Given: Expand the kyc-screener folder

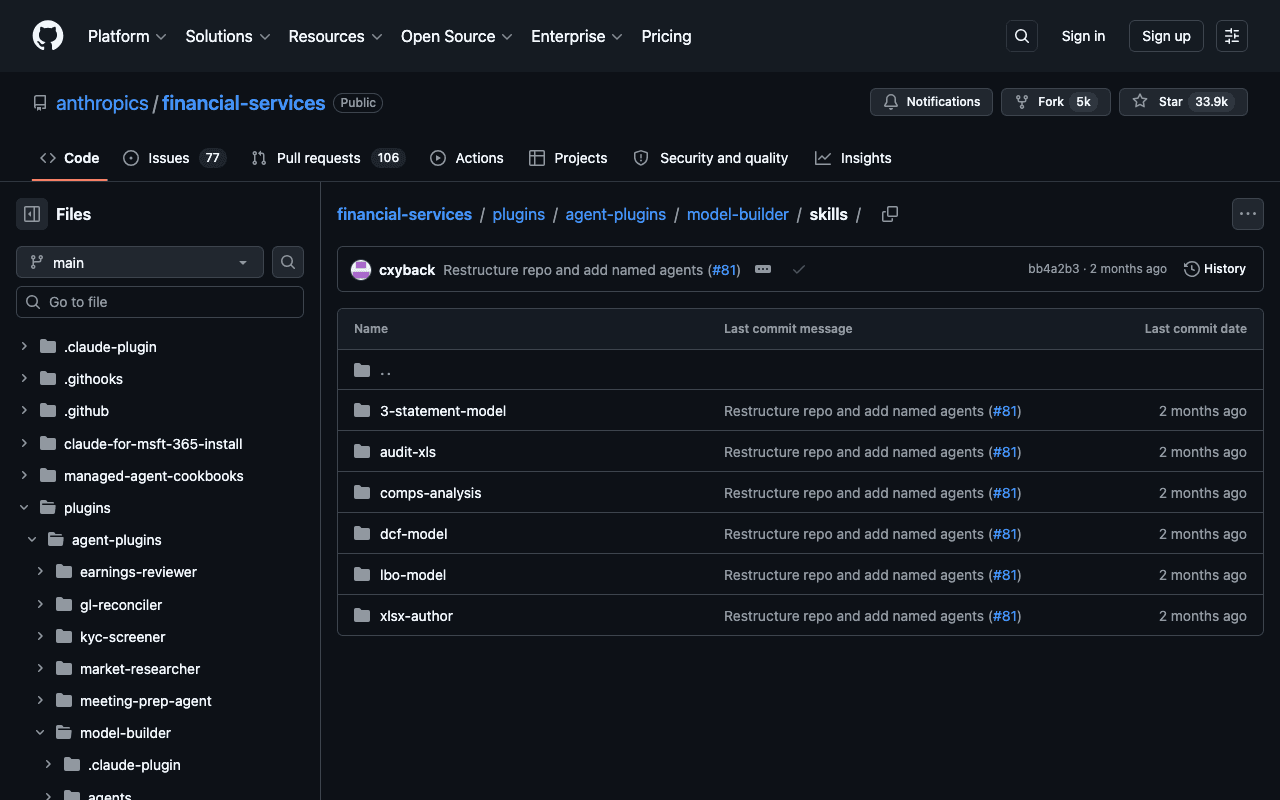Looking at the screenshot, I should pos(40,637).
